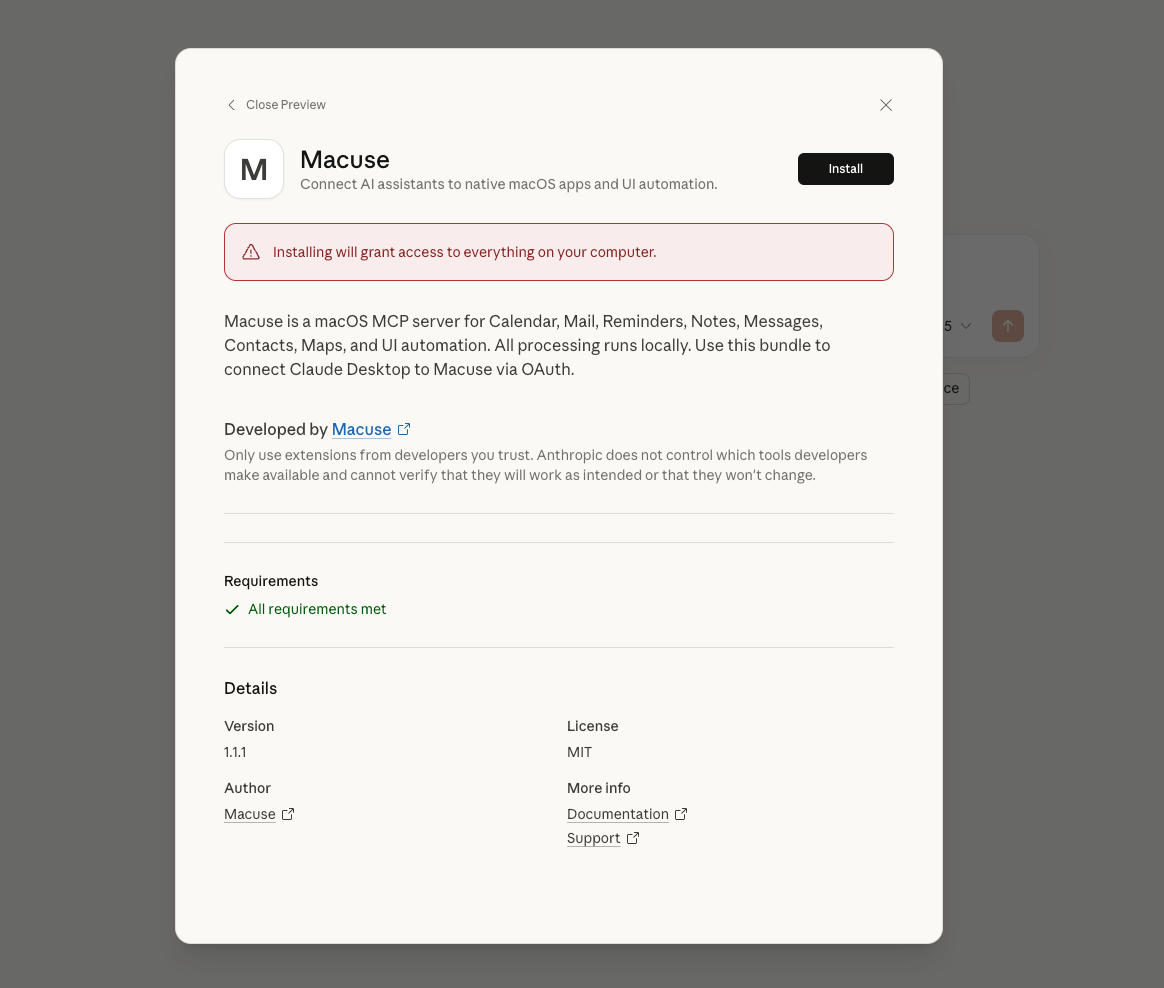Open the Support link
Image resolution: width=1164 pixels, height=988 pixels.
593,838
